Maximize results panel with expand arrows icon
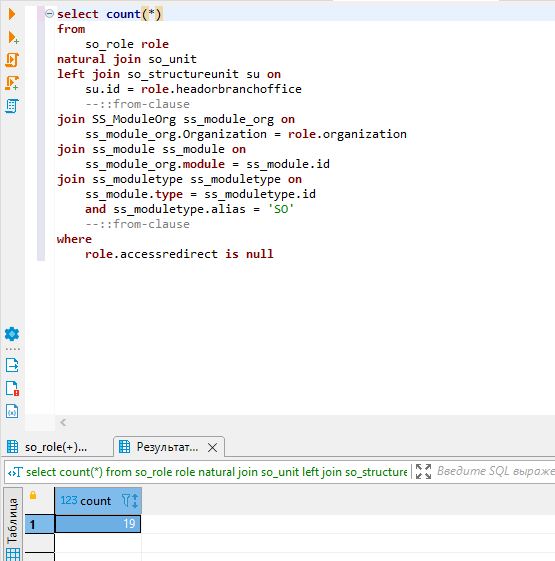 [423, 472]
